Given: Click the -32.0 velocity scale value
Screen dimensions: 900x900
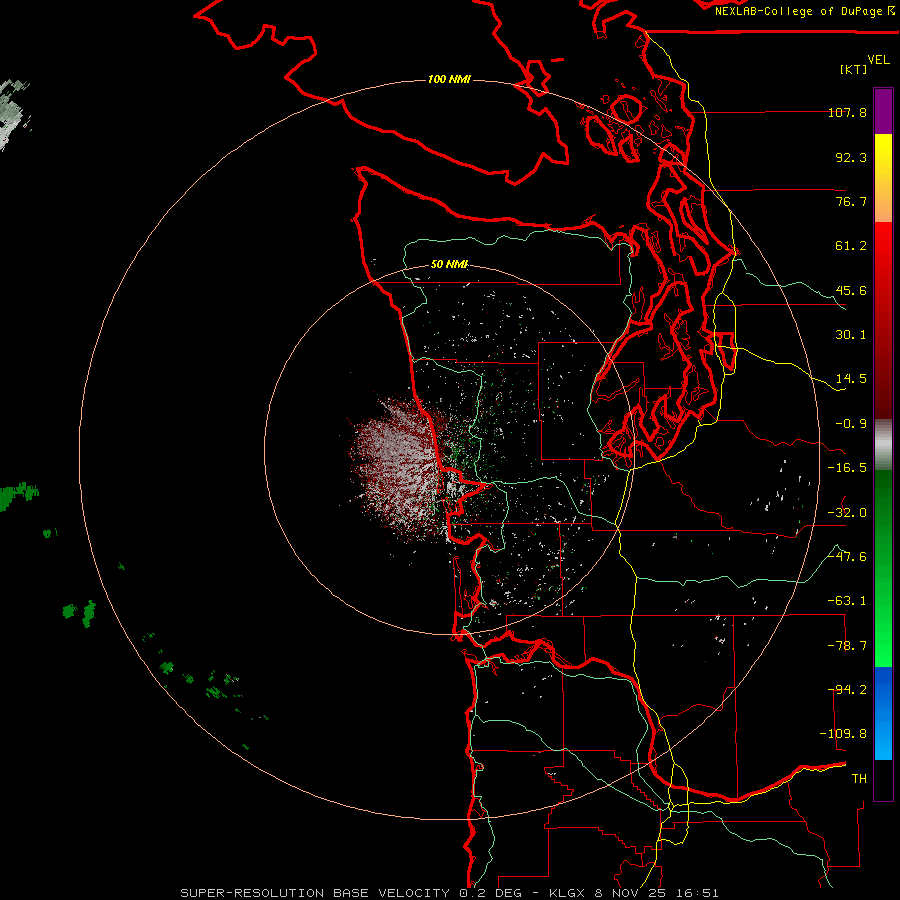Looking at the screenshot, I should click(847, 513).
